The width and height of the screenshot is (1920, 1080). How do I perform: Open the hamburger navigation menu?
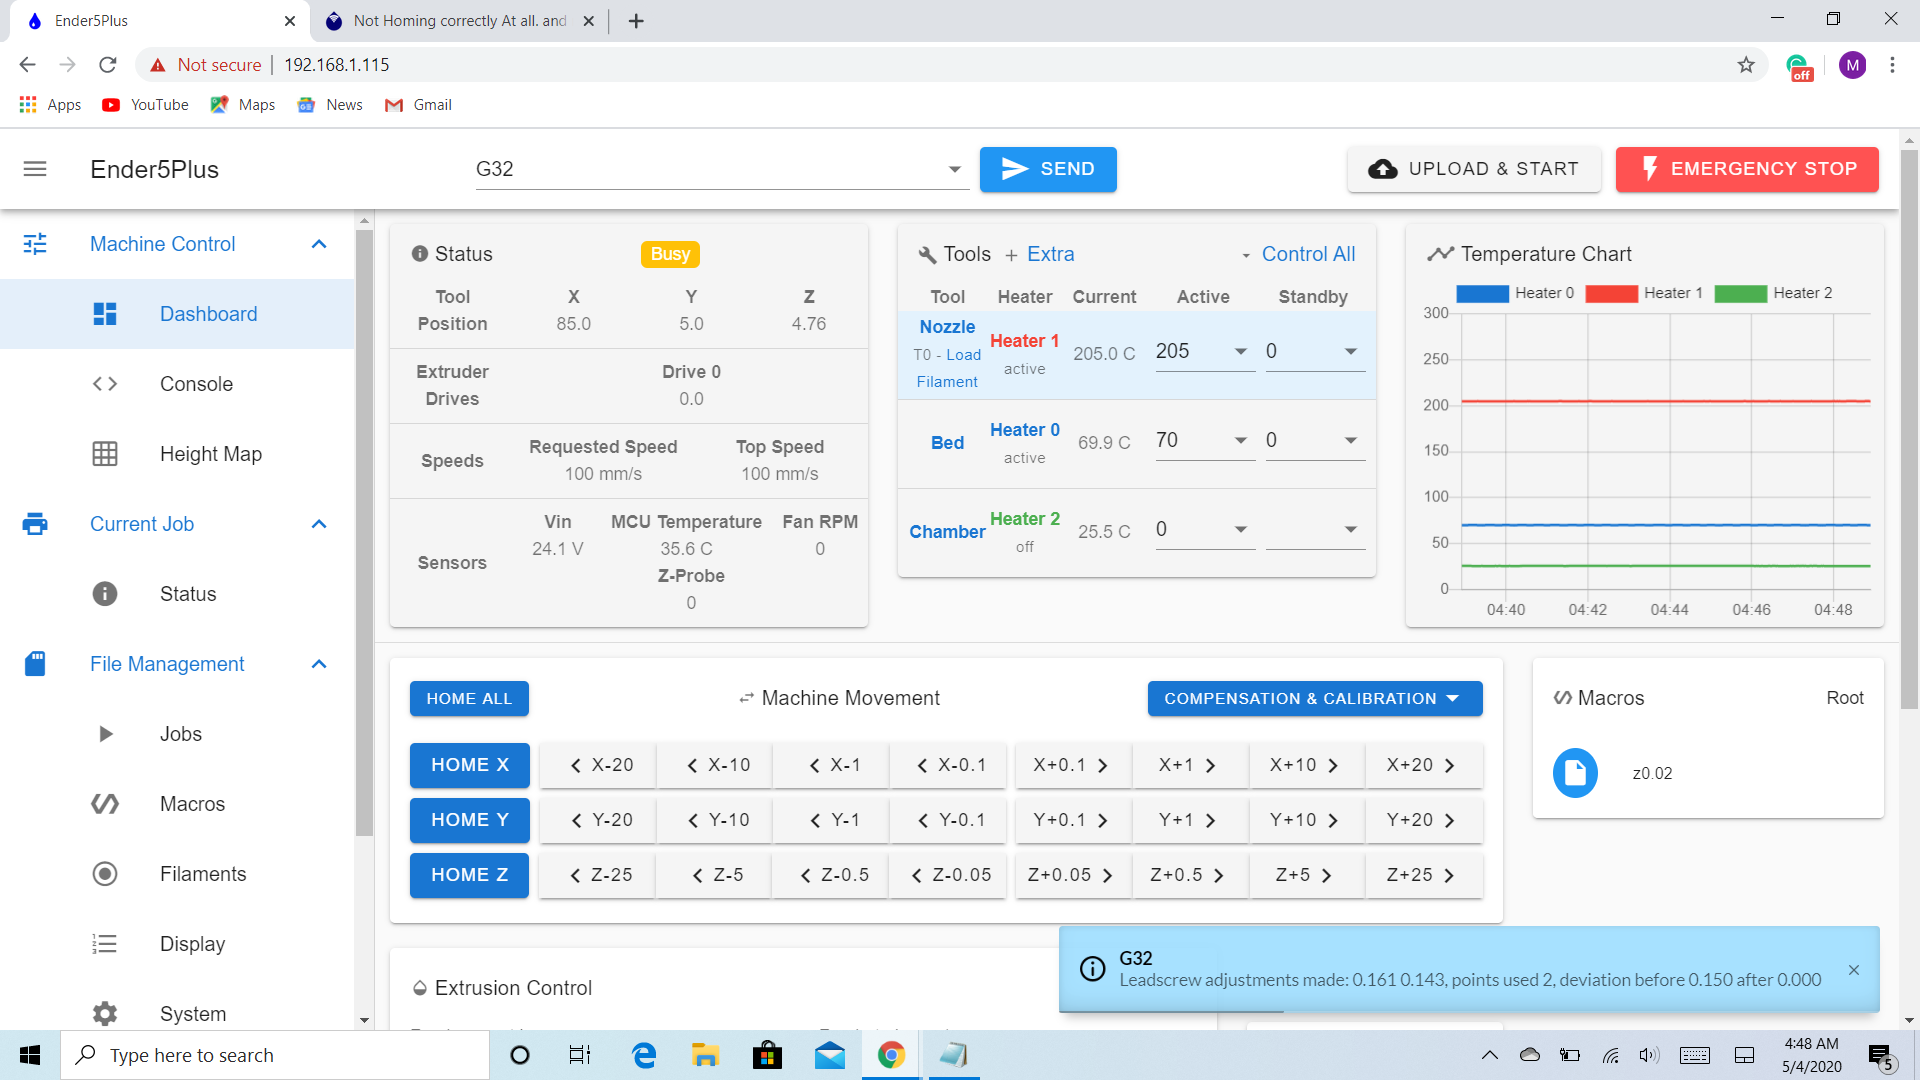tap(35, 169)
